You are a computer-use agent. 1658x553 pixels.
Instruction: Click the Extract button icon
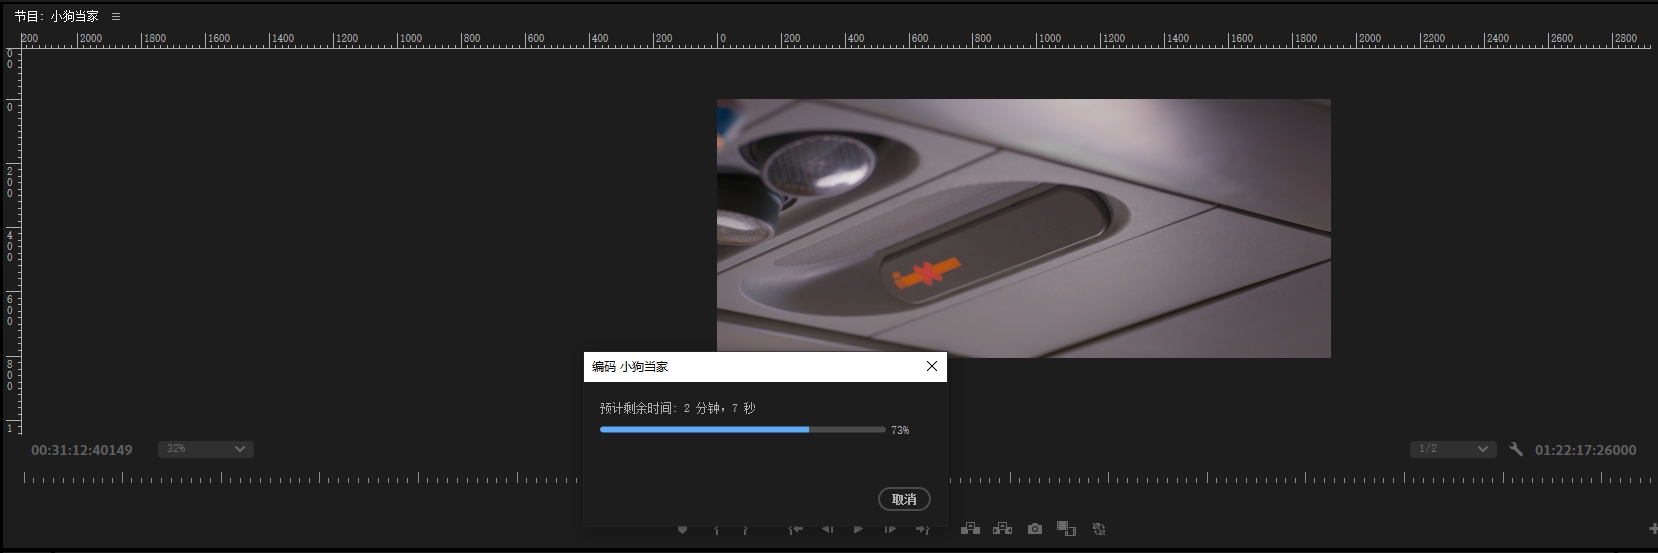[1002, 529]
